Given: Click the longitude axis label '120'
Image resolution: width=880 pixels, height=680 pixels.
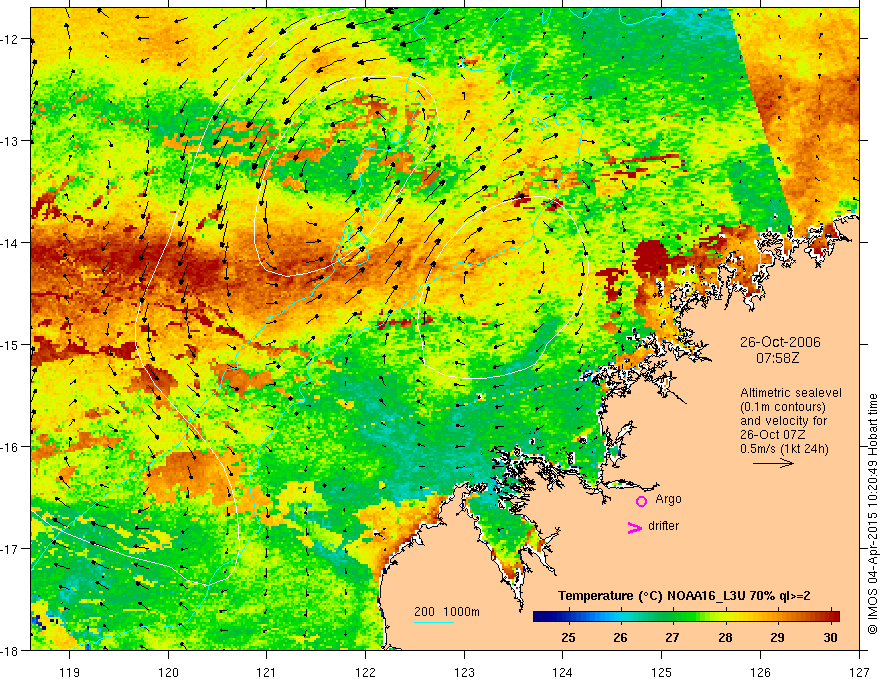Looking at the screenshot, I should pos(168,672).
